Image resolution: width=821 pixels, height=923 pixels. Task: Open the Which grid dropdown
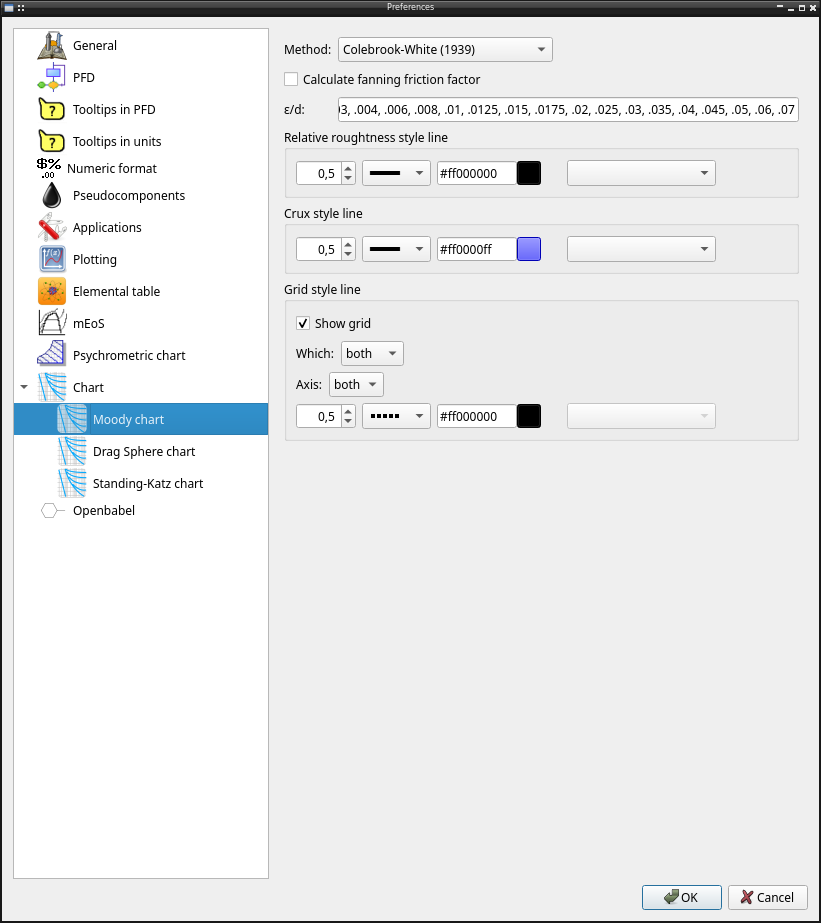[372, 353]
